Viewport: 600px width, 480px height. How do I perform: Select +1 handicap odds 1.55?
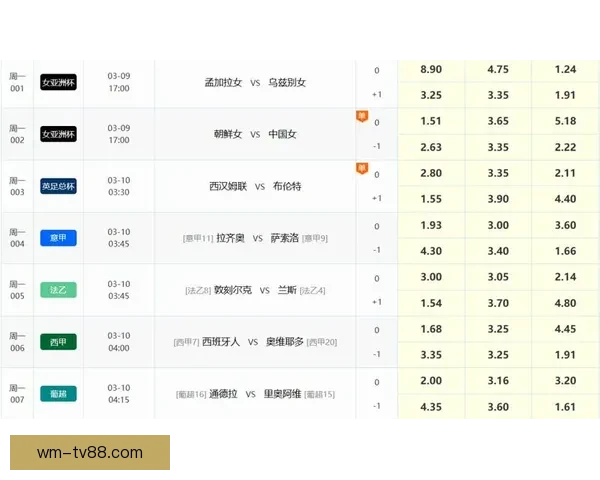pyautogui.click(x=431, y=199)
